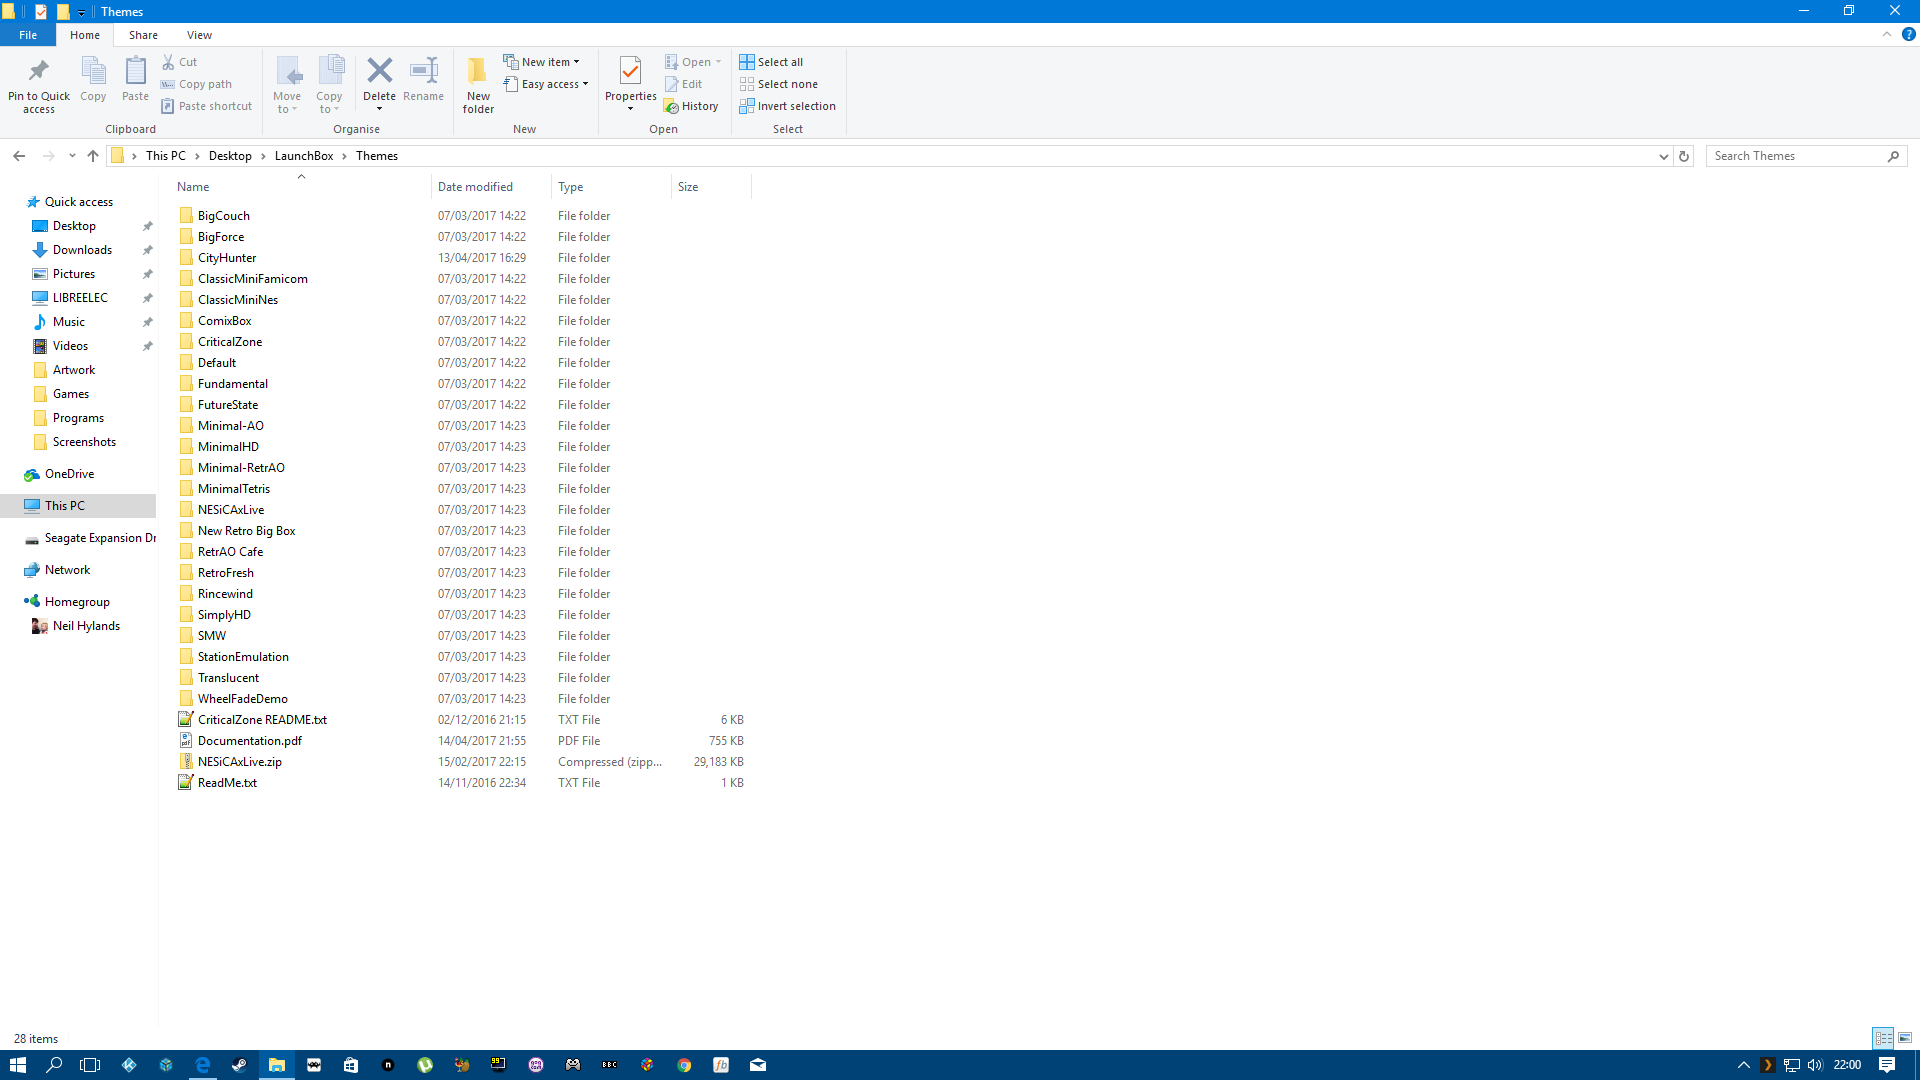Open the File menu

pyautogui.click(x=28, y=35)
